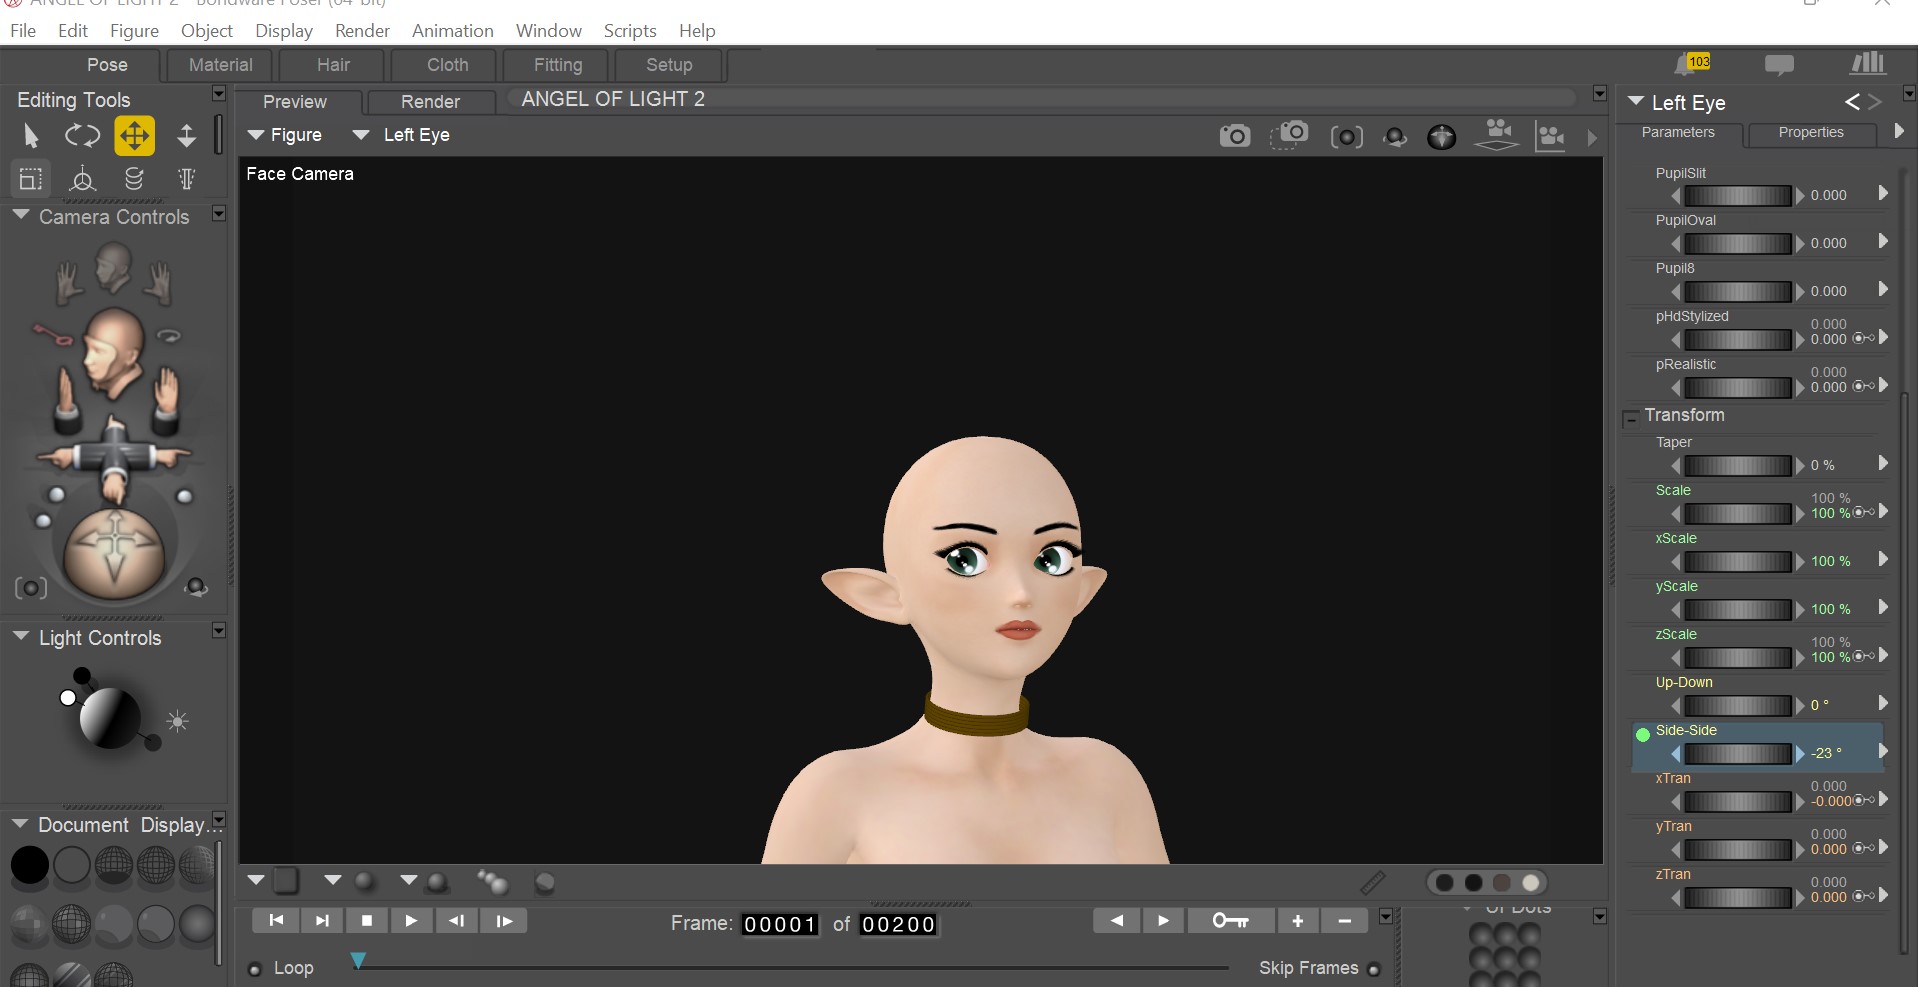Image resolution: width=1918 pixels, height=987 pixels.
Task: Activate the dashed-box selection tool
Action: [x=31, y=179]
